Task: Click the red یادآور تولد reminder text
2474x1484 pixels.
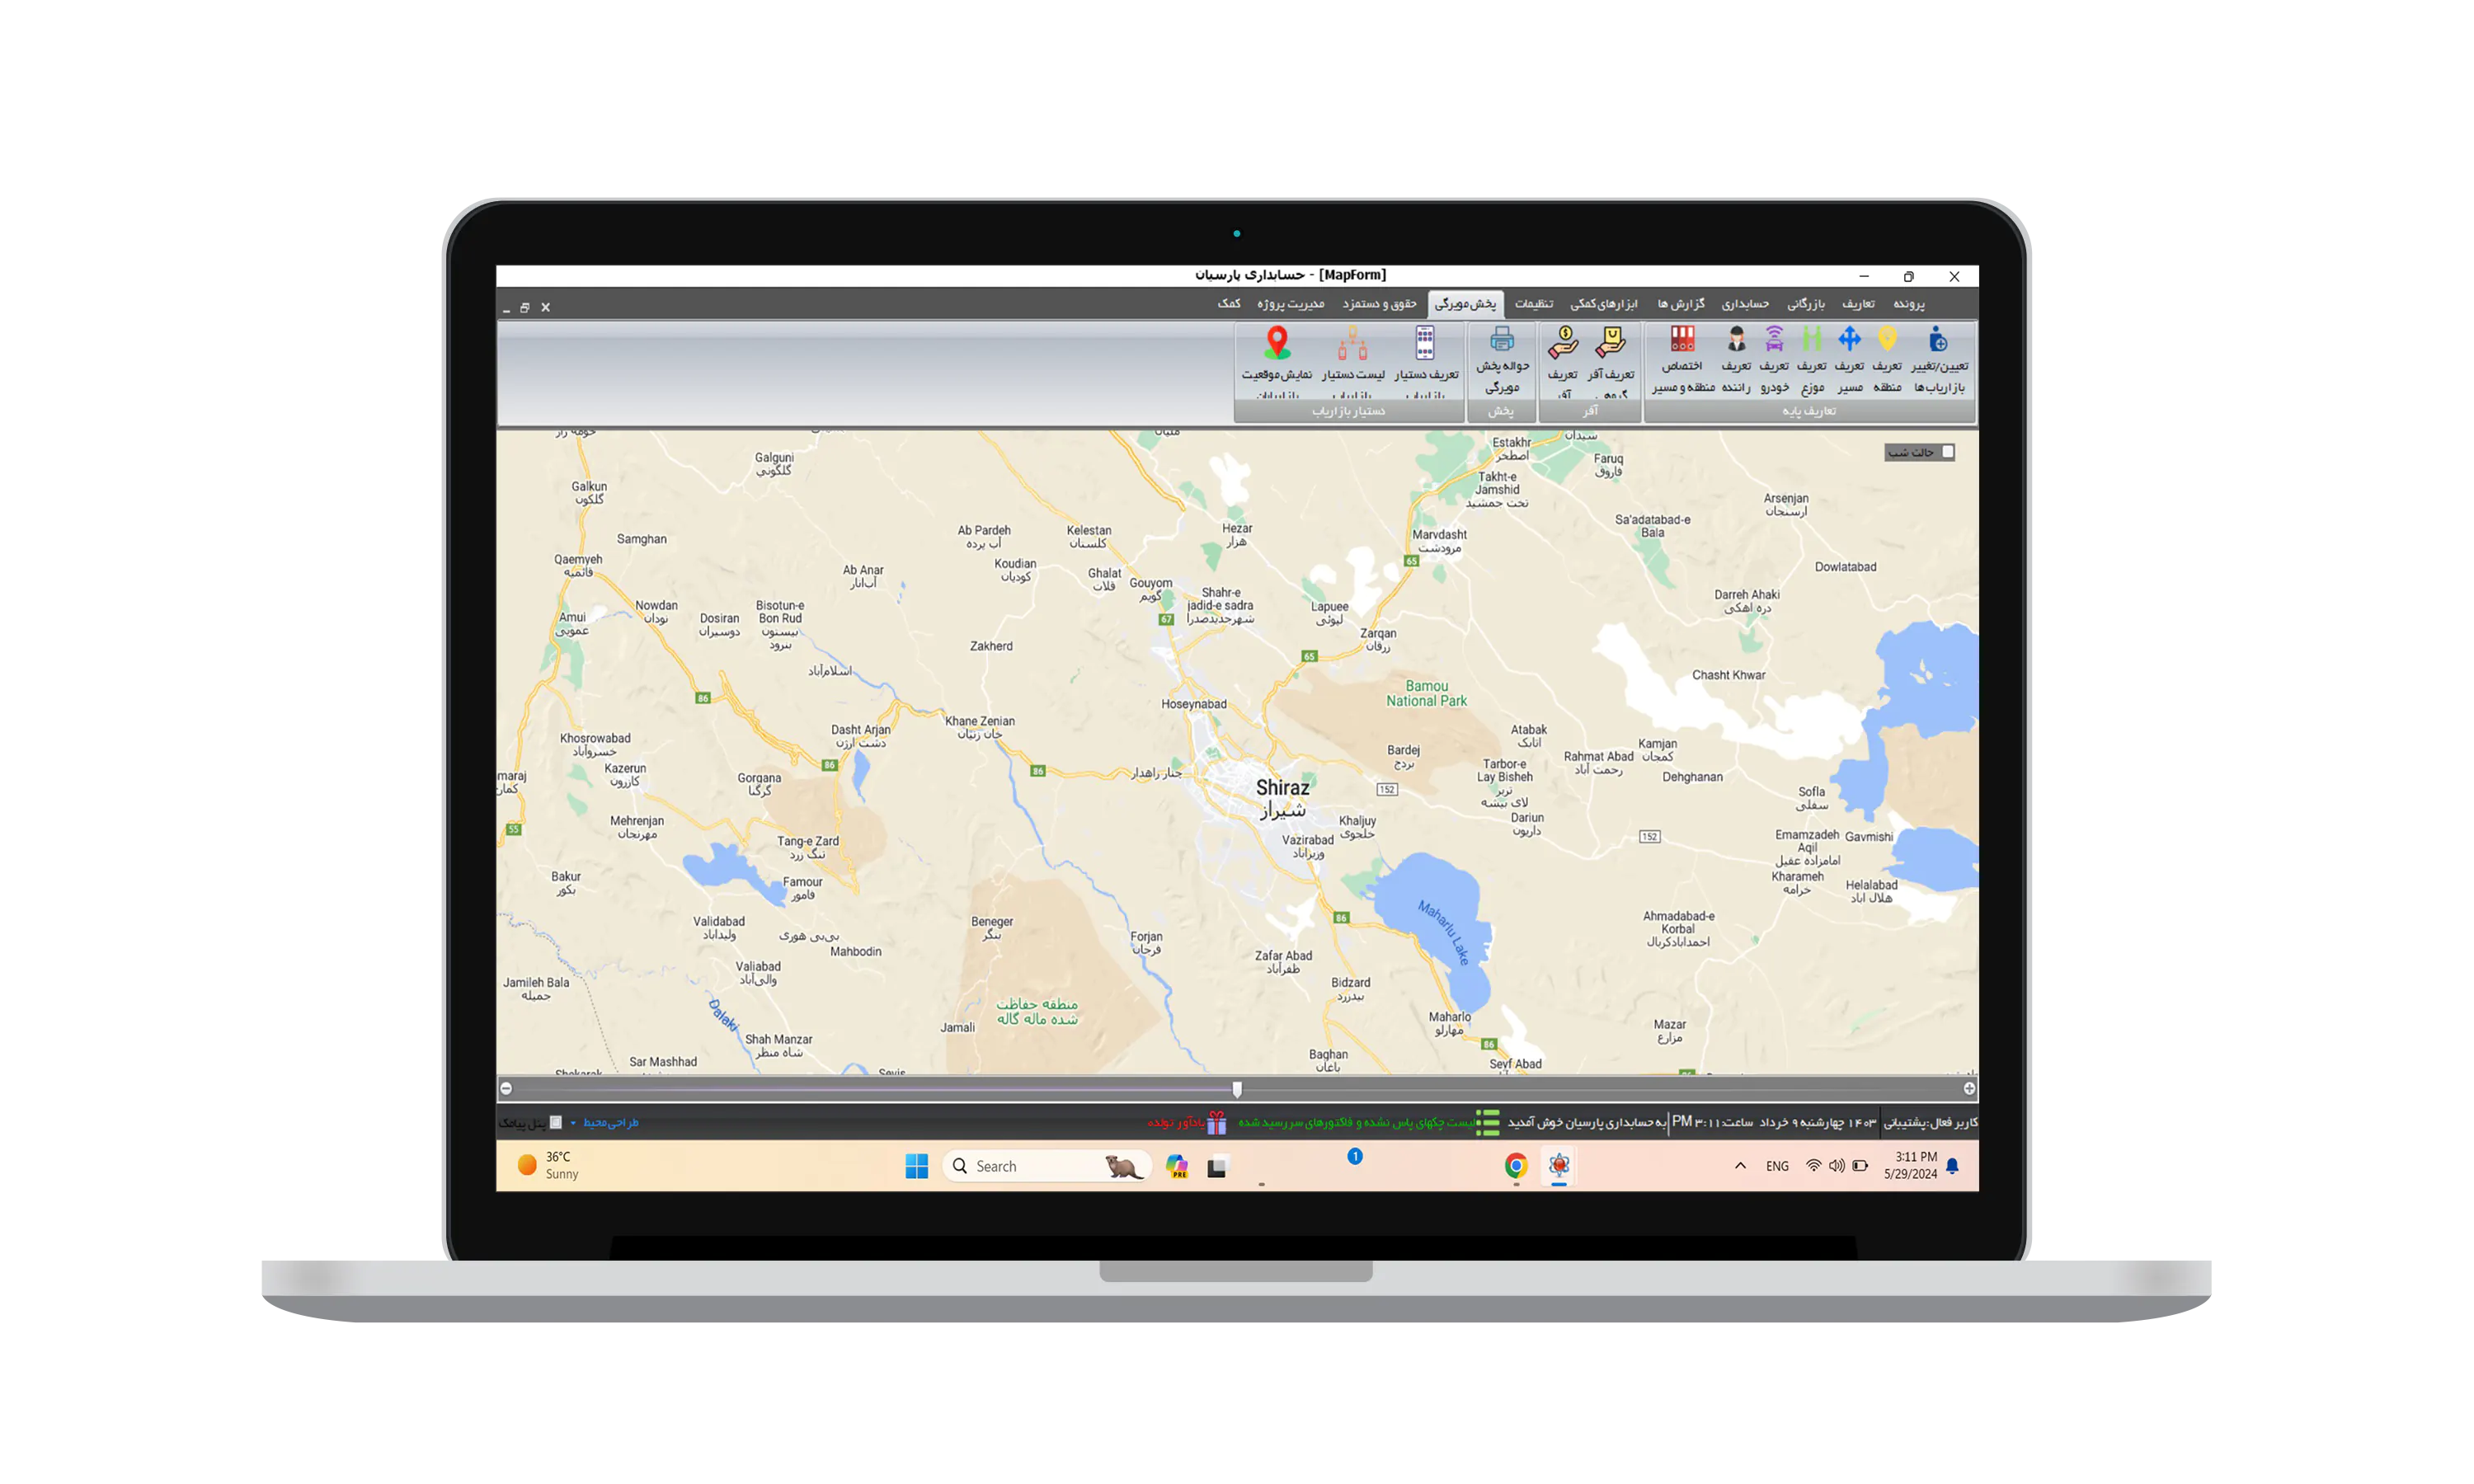Action: pyautogui.click(x=1175, y=1123)
